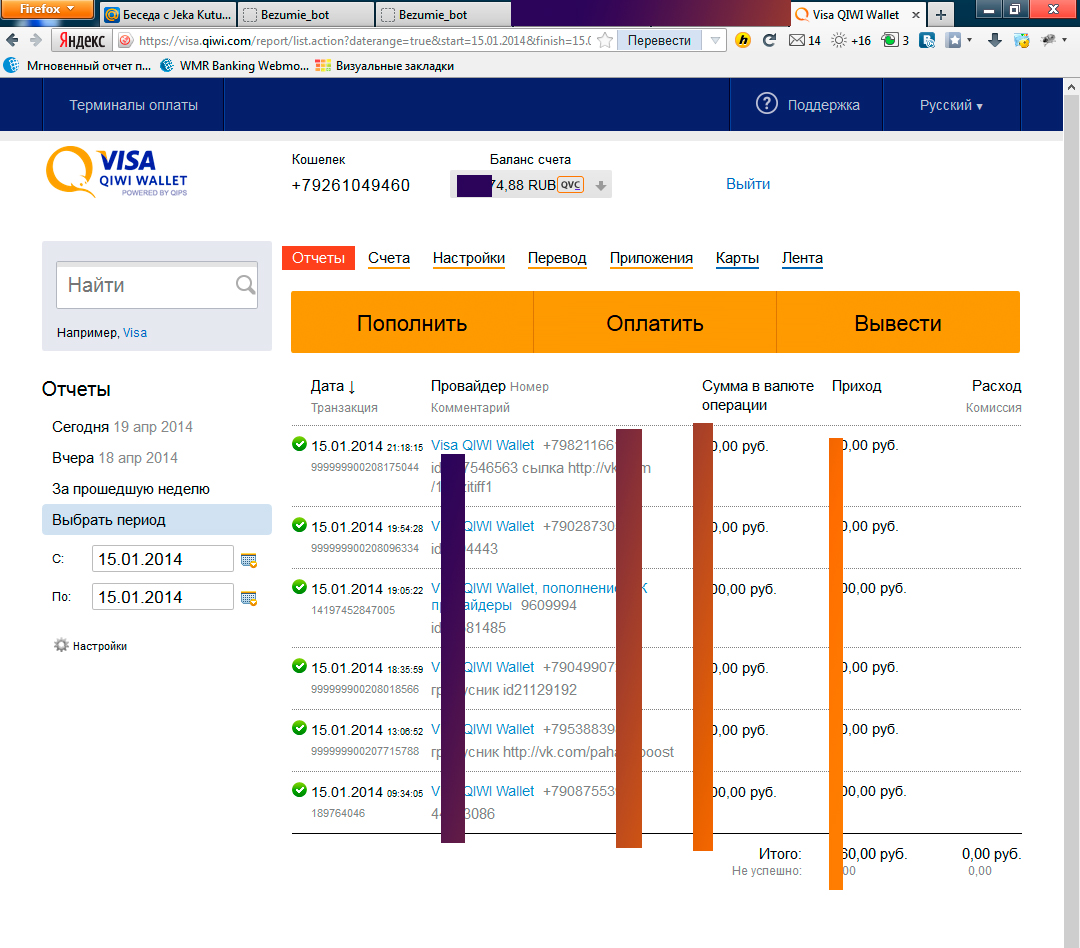Viewport: 1080px width, 948px height.
Task: Click green check of 09:34:05 transaction
Action: pyautogui.click(x=299, y=790)
